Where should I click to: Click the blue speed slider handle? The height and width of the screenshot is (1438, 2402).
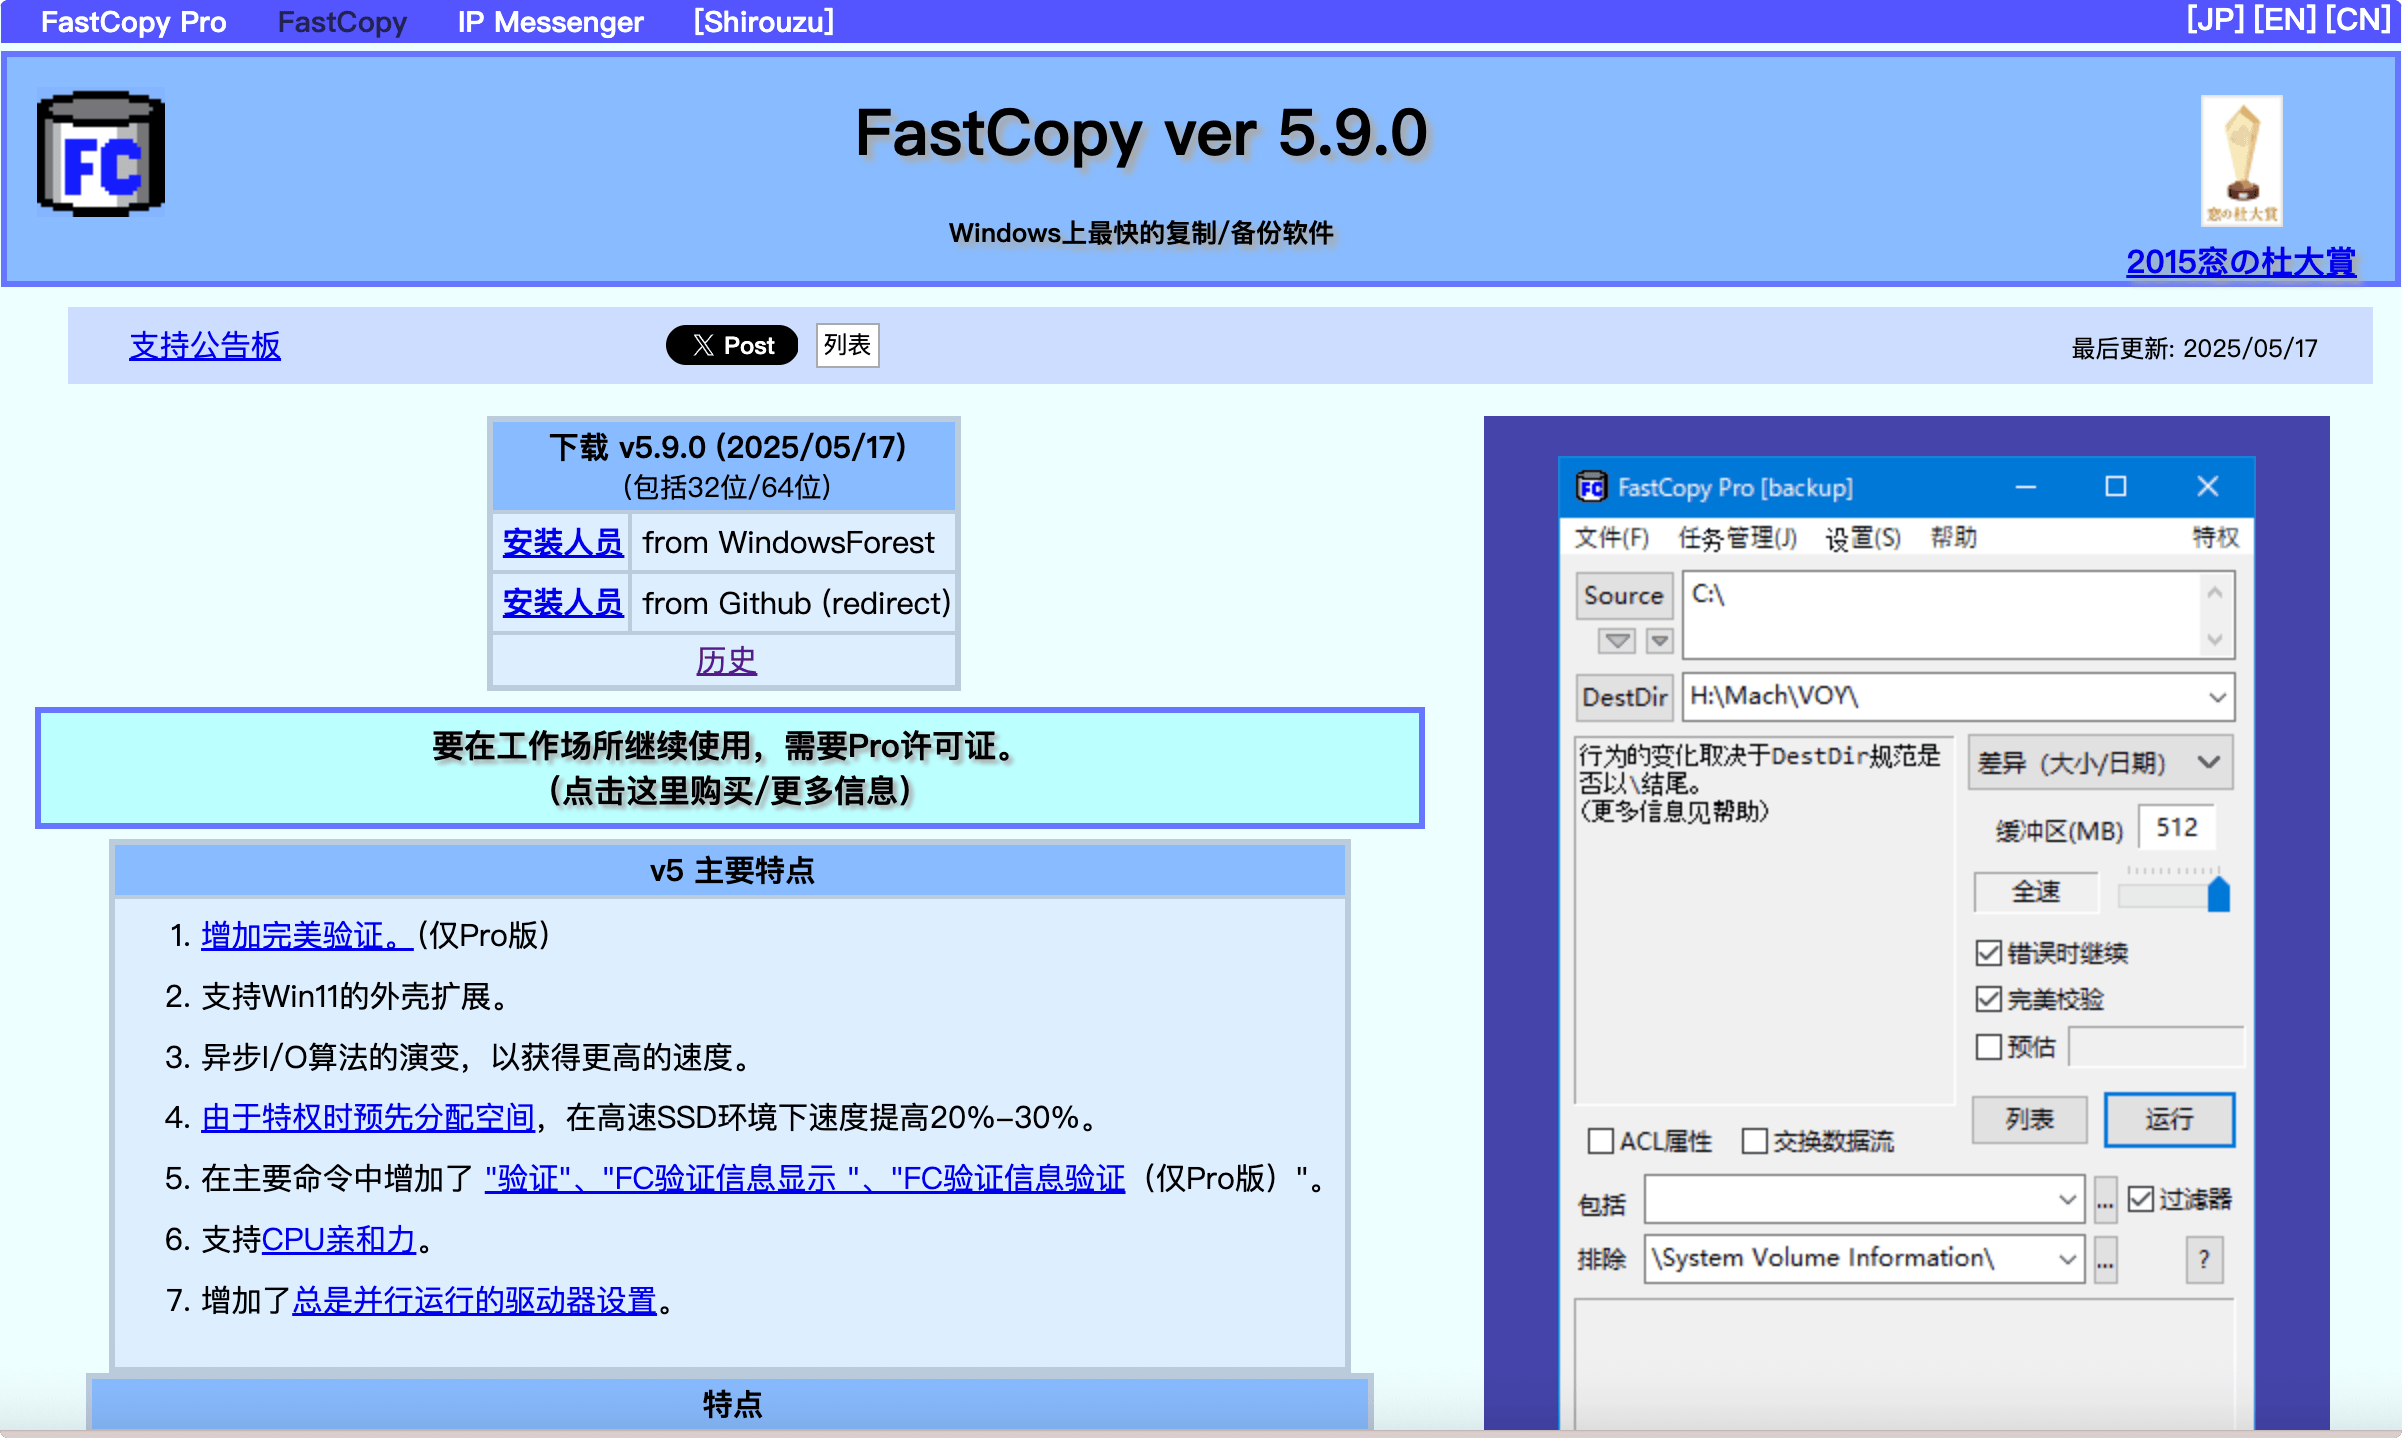(x=2218, y=893)
